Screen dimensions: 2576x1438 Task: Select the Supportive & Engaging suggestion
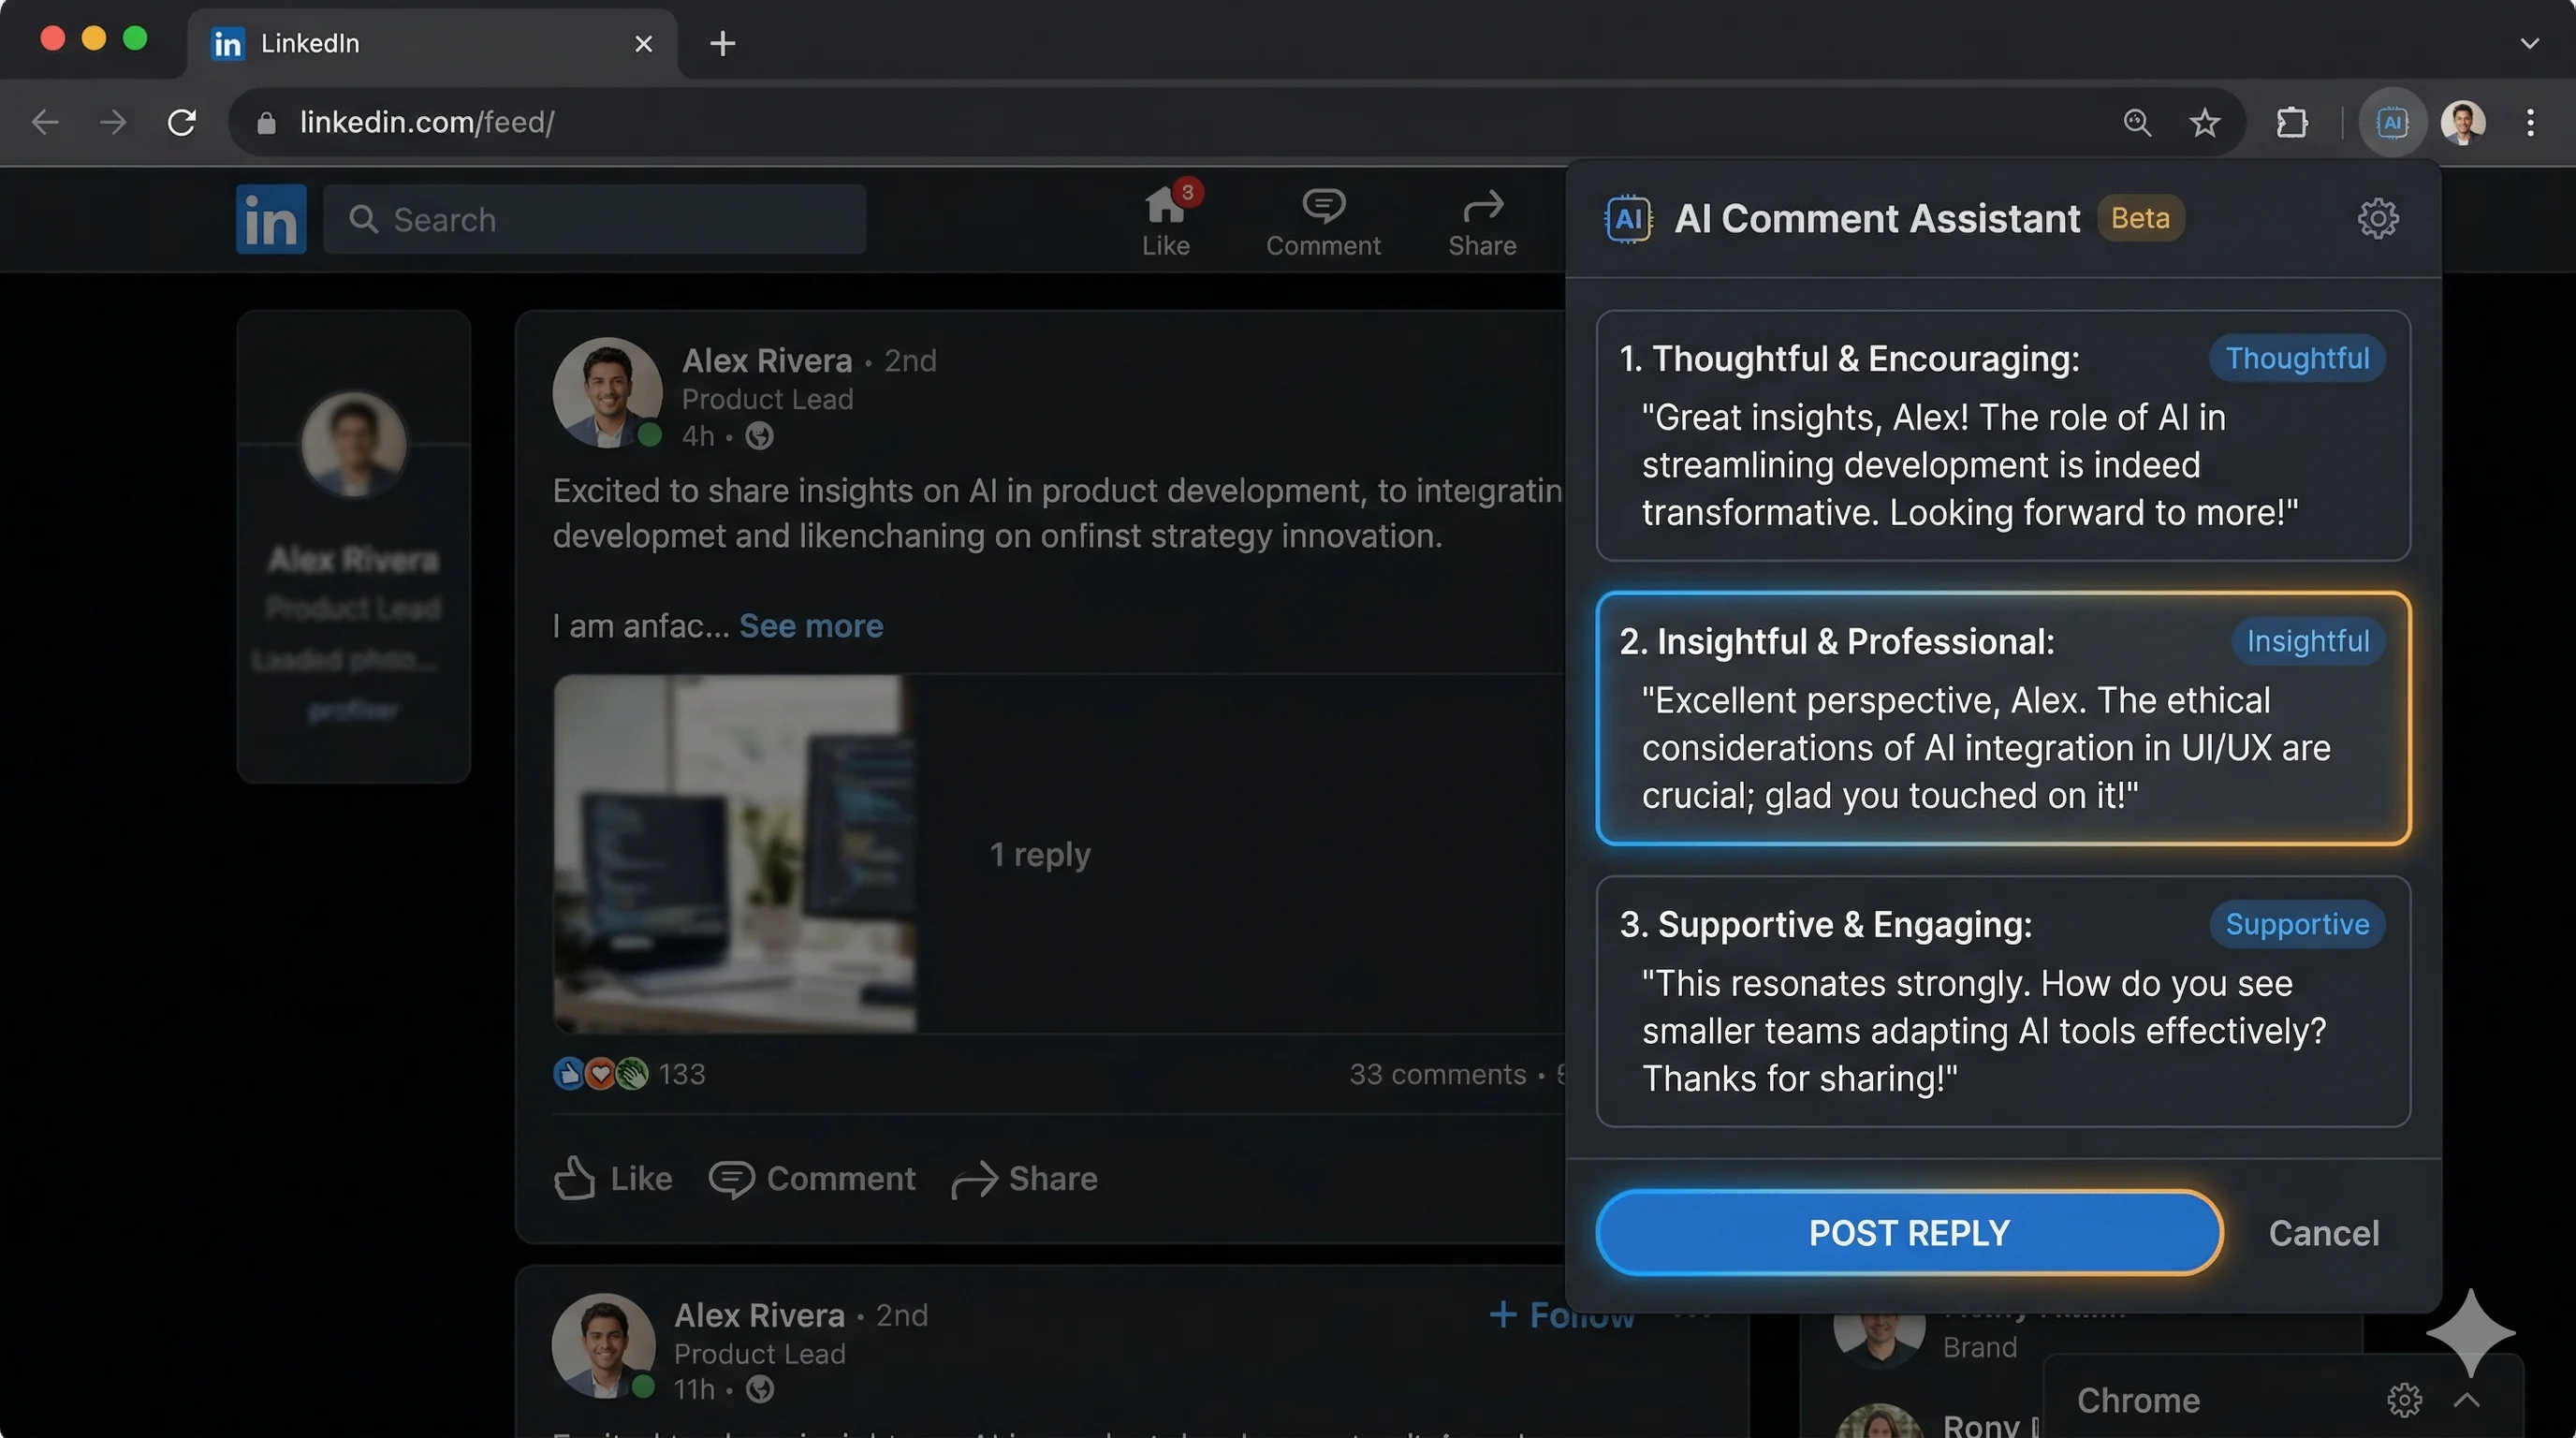click(x=2003, y=1001)
